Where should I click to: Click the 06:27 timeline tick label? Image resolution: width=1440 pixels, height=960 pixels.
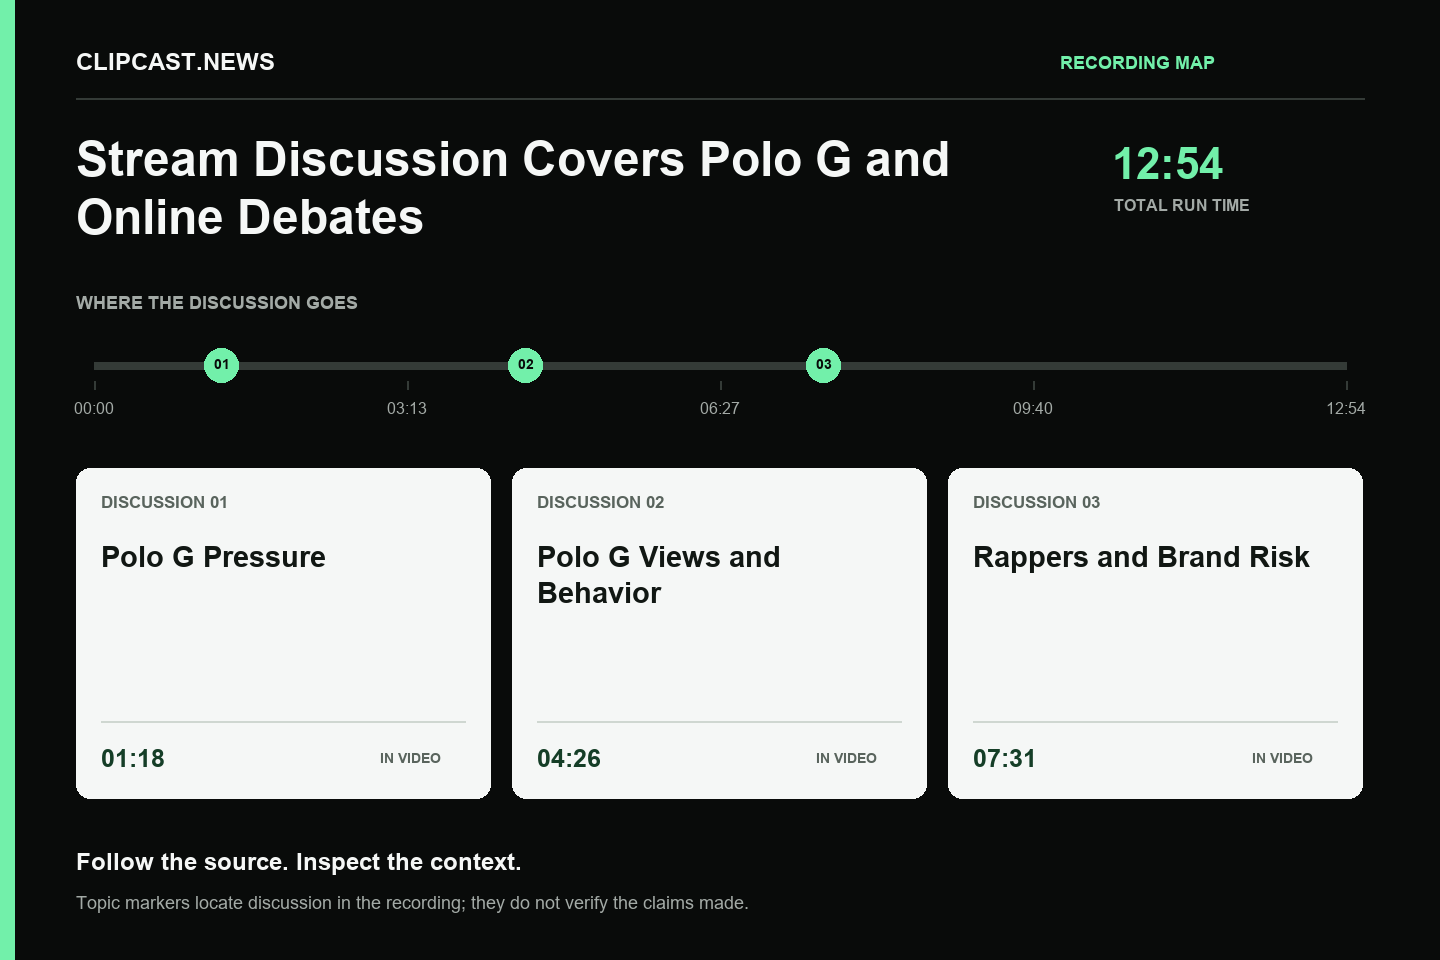point(720,408)
